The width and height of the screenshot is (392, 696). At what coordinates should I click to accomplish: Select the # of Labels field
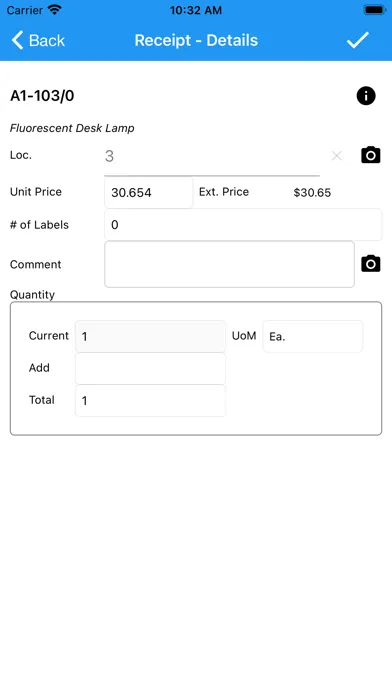(243, 225)
